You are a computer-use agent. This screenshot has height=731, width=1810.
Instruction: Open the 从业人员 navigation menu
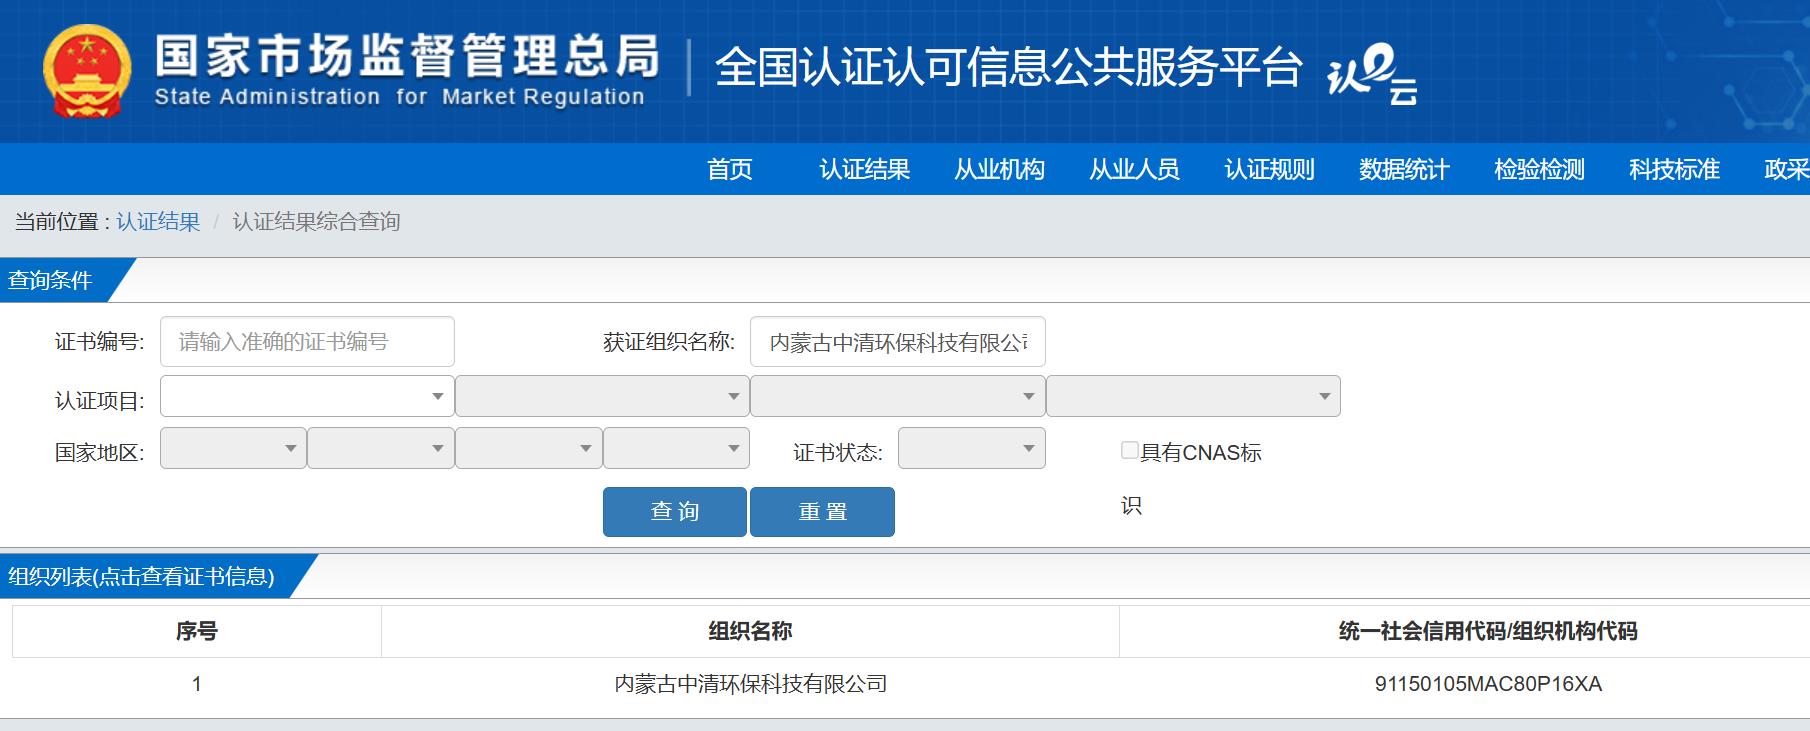pos(1135,169)
